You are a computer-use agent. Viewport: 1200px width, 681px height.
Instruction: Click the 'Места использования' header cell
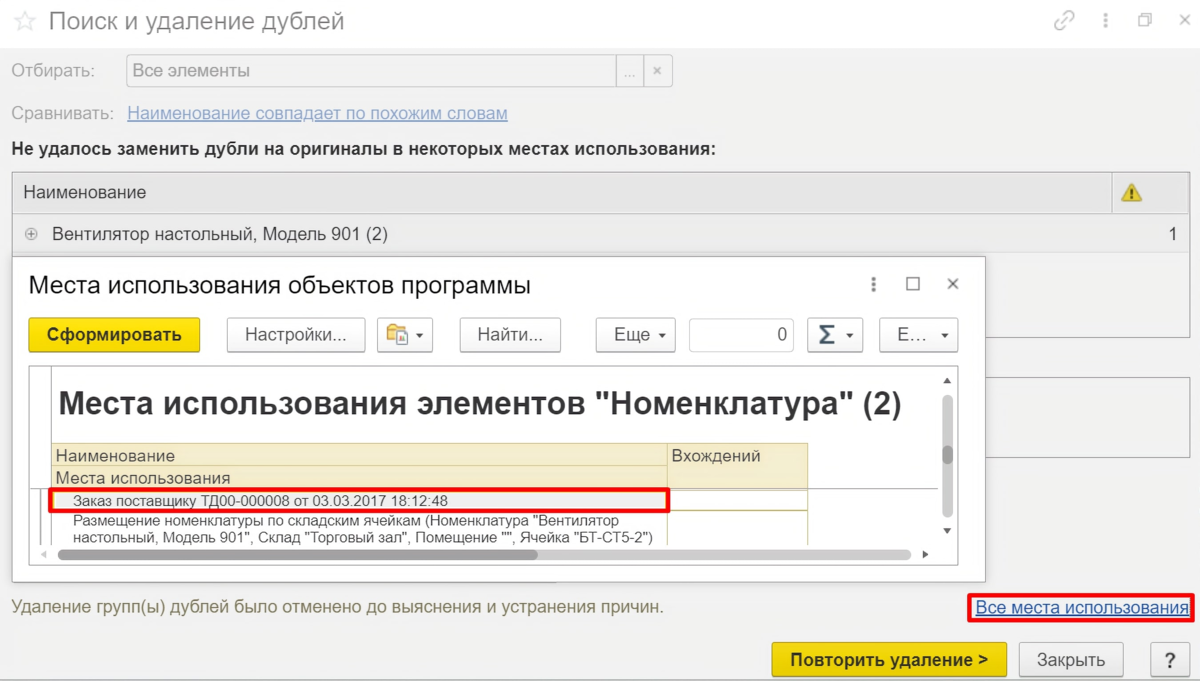[359, 478]
